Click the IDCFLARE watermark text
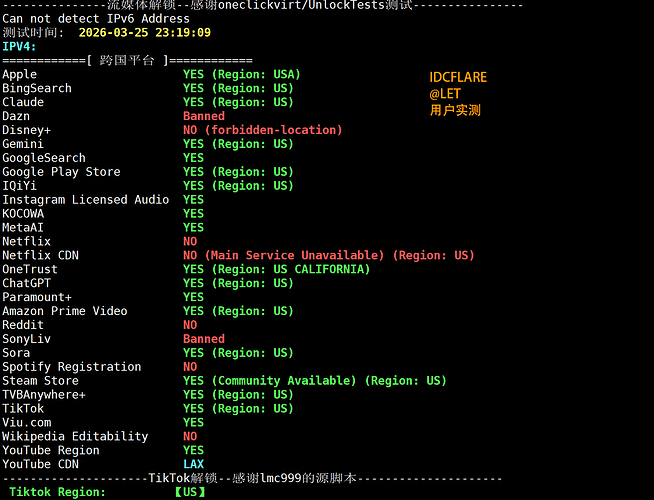Image resolution: width=654 pixels, height=500 pixels. (458, 77)
